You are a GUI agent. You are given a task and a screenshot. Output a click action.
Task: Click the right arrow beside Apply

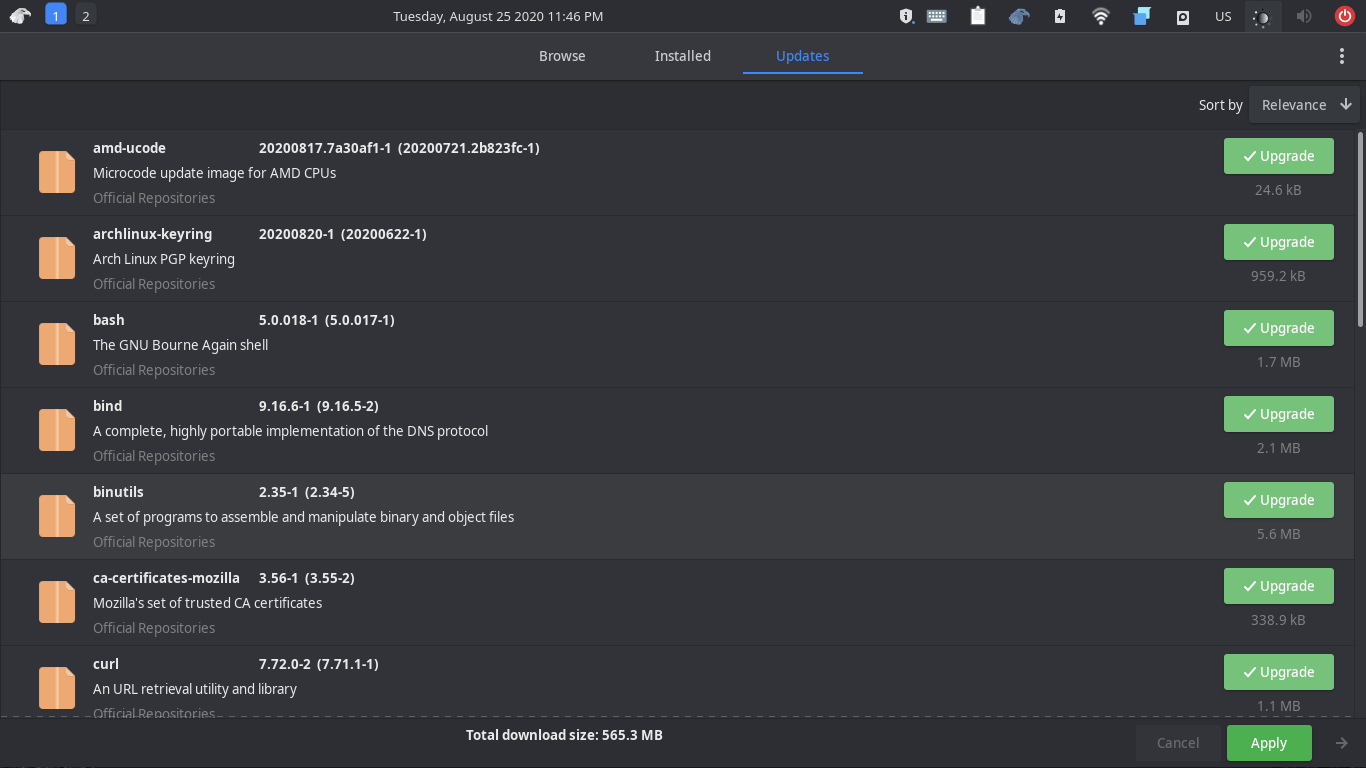click(1342, 743)
